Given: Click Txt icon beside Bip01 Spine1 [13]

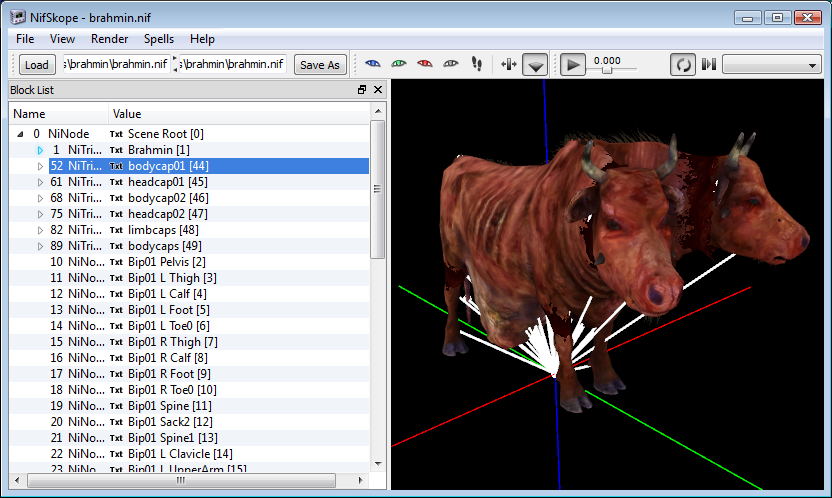Looking at the screenshot, I should [x=116, y=438].
